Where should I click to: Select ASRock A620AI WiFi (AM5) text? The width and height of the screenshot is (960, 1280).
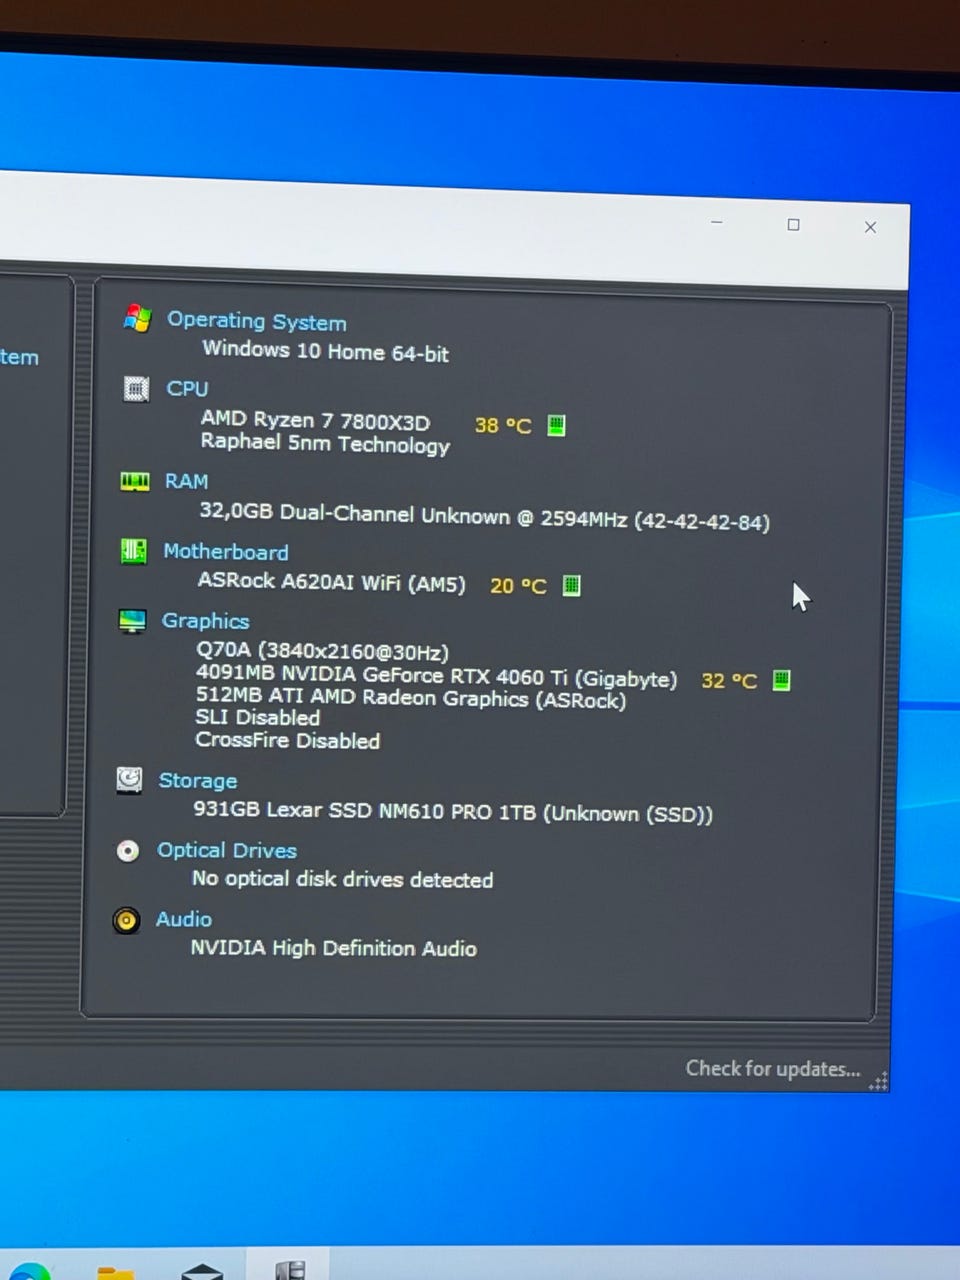point(331,582)
